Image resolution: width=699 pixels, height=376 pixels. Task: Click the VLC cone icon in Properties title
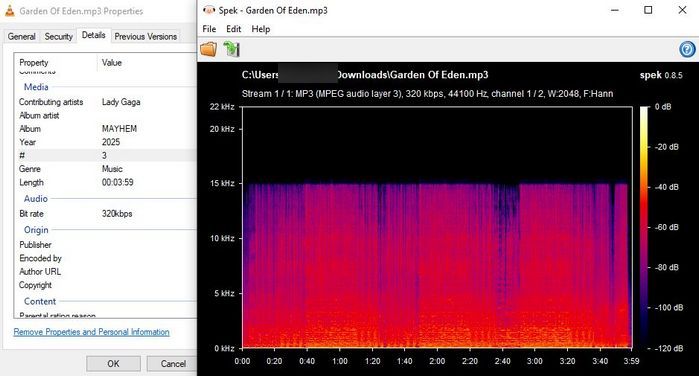(9, 11)
